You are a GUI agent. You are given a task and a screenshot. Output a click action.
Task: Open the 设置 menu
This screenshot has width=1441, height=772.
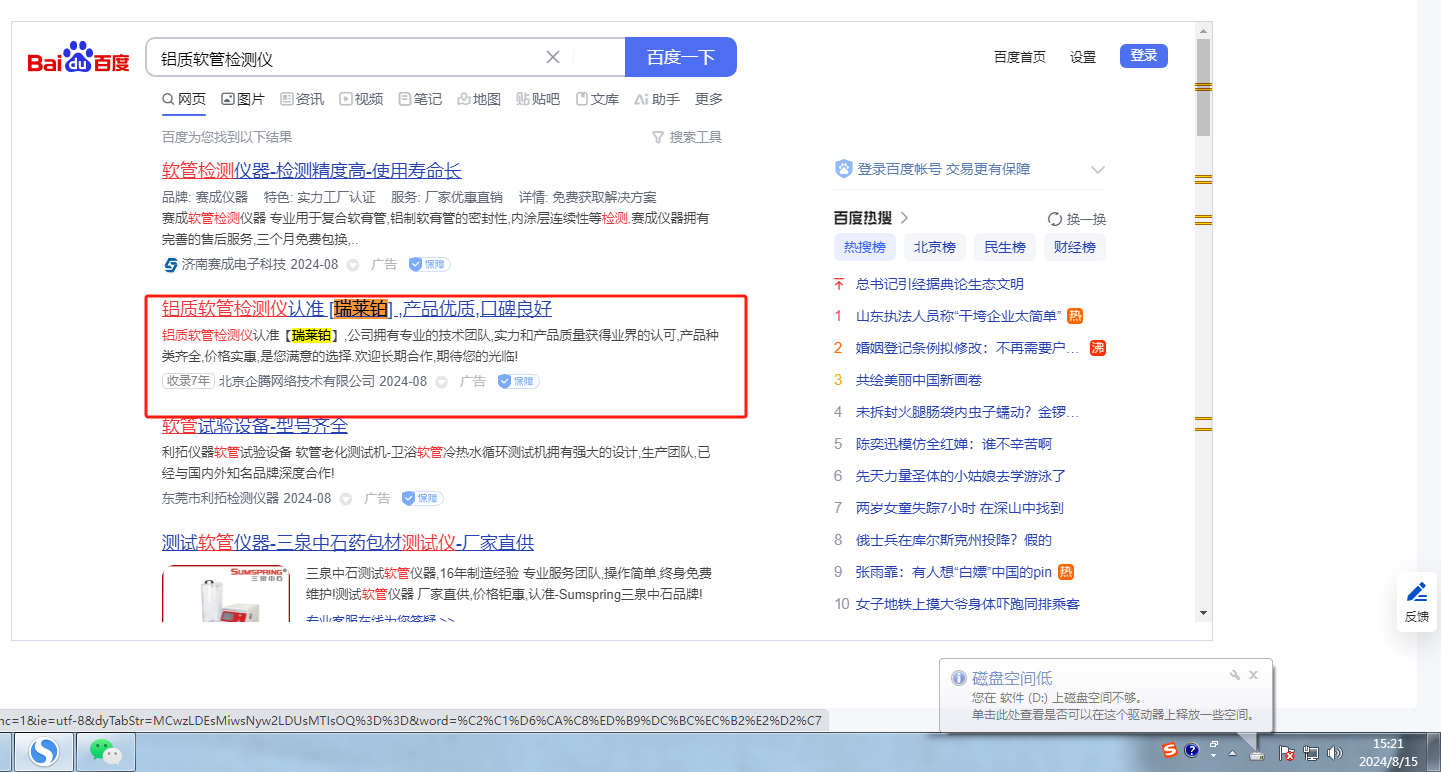pyautogui.click(x=1083, y=57)
